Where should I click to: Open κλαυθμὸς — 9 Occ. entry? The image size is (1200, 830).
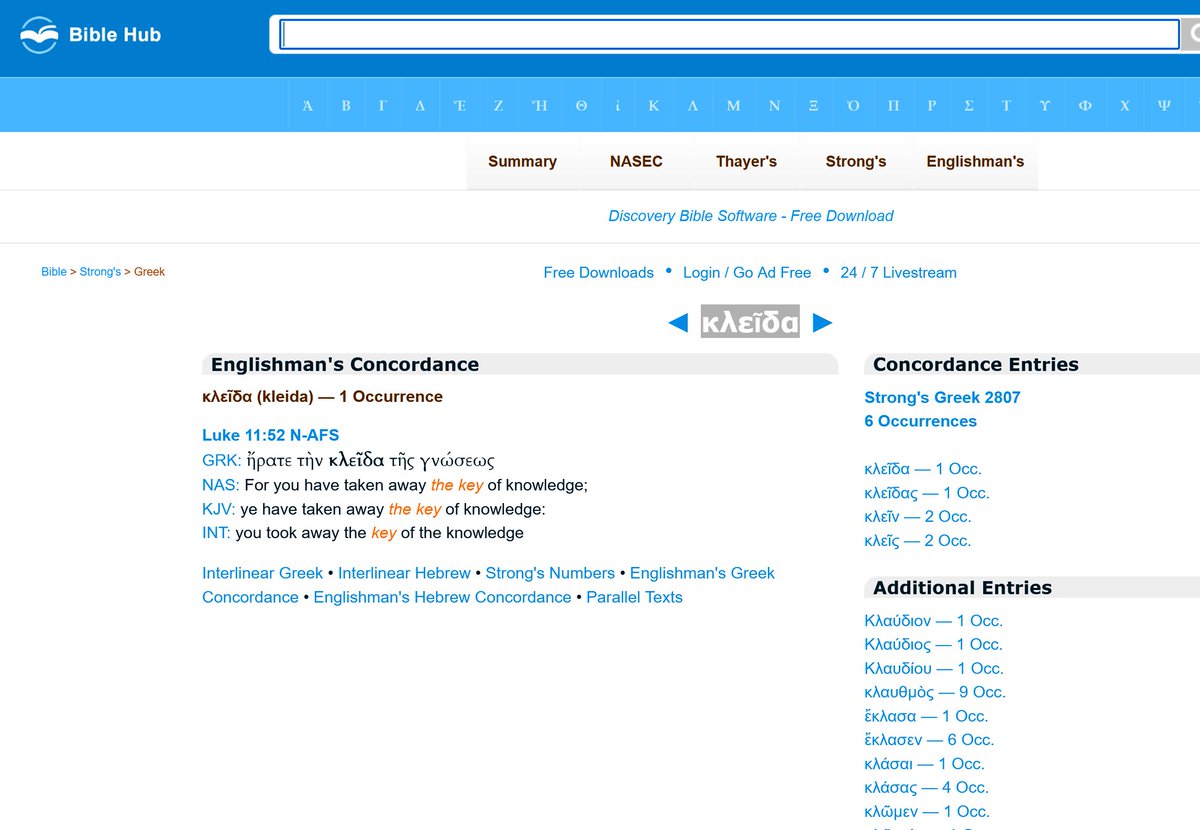click(935, 692)
